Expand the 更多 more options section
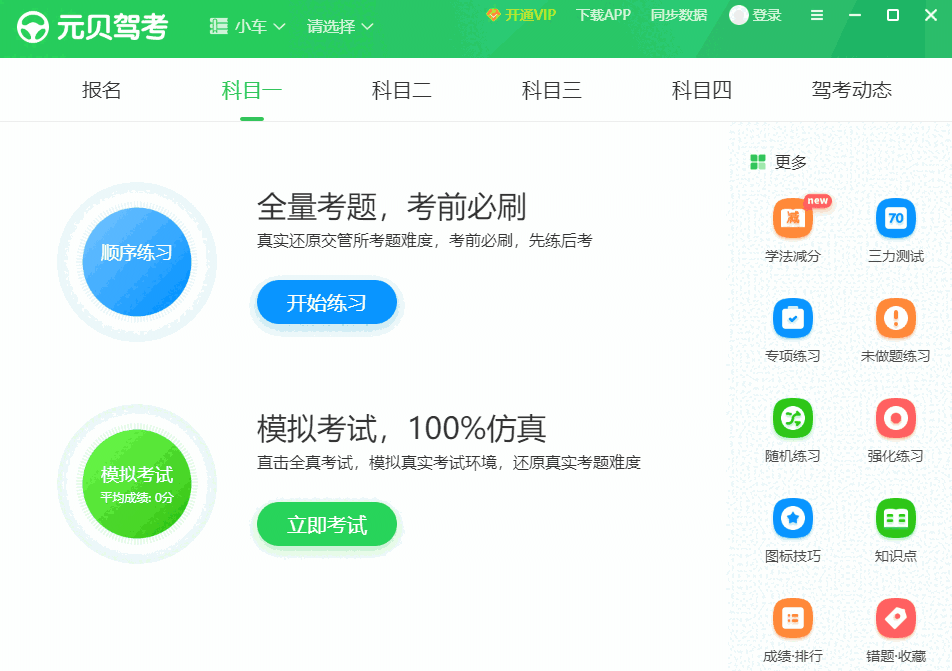 [776, 161]
